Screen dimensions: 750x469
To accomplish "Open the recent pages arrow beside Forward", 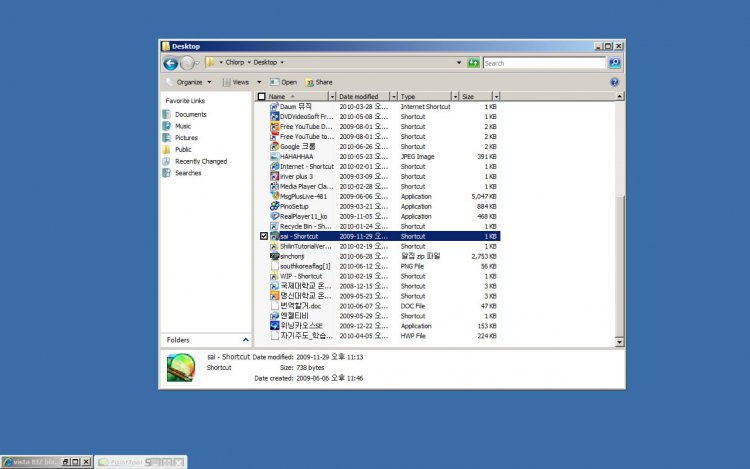I will (x=198, y=63).
